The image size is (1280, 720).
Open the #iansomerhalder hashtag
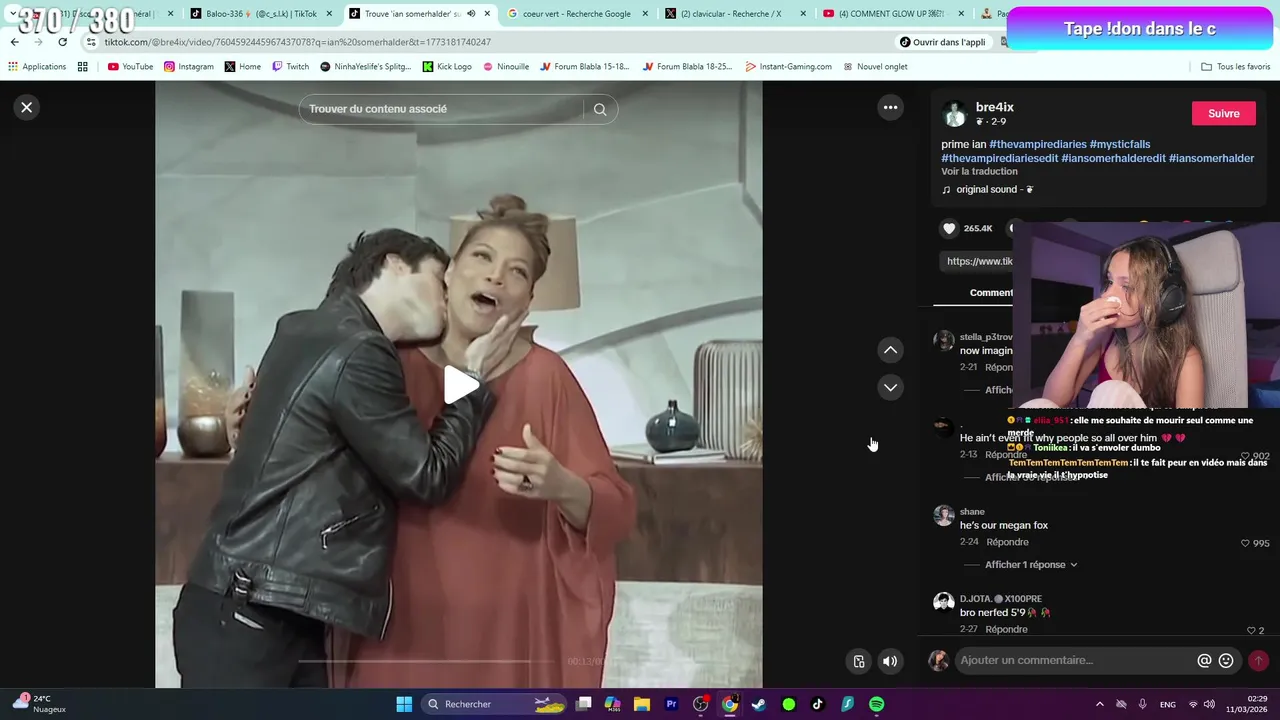pyautogui.click(x=1211, y=158)
